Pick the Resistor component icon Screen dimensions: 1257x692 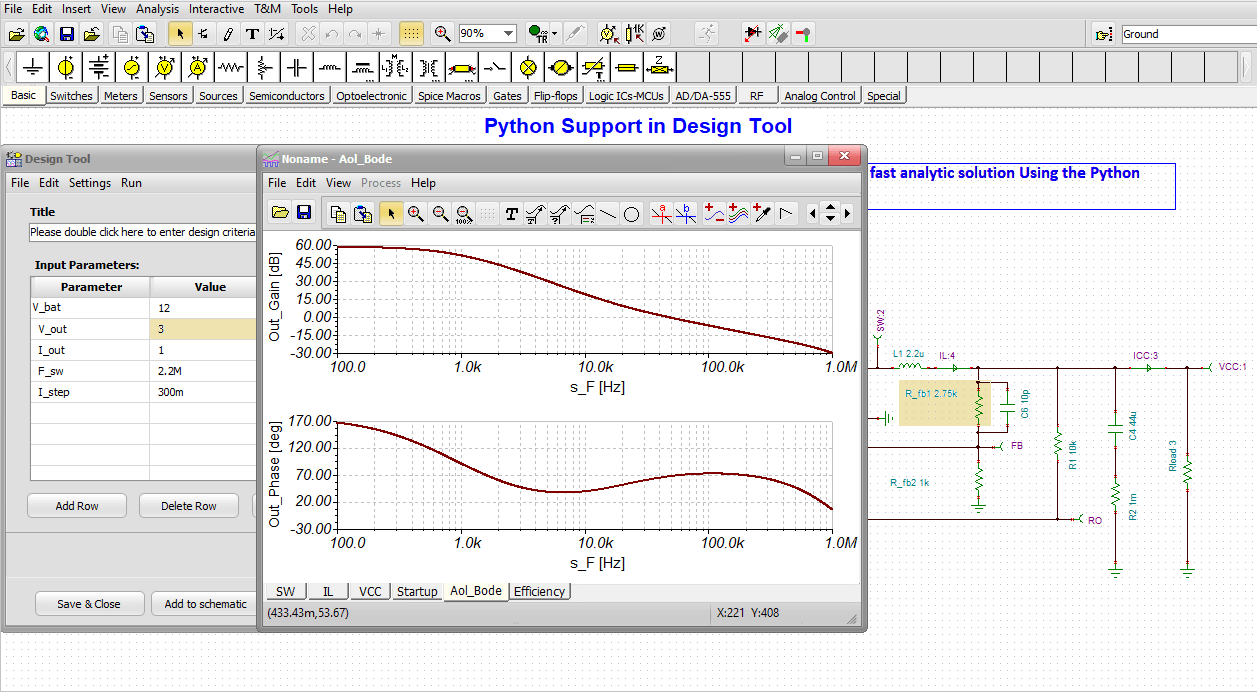coord(229,66)
